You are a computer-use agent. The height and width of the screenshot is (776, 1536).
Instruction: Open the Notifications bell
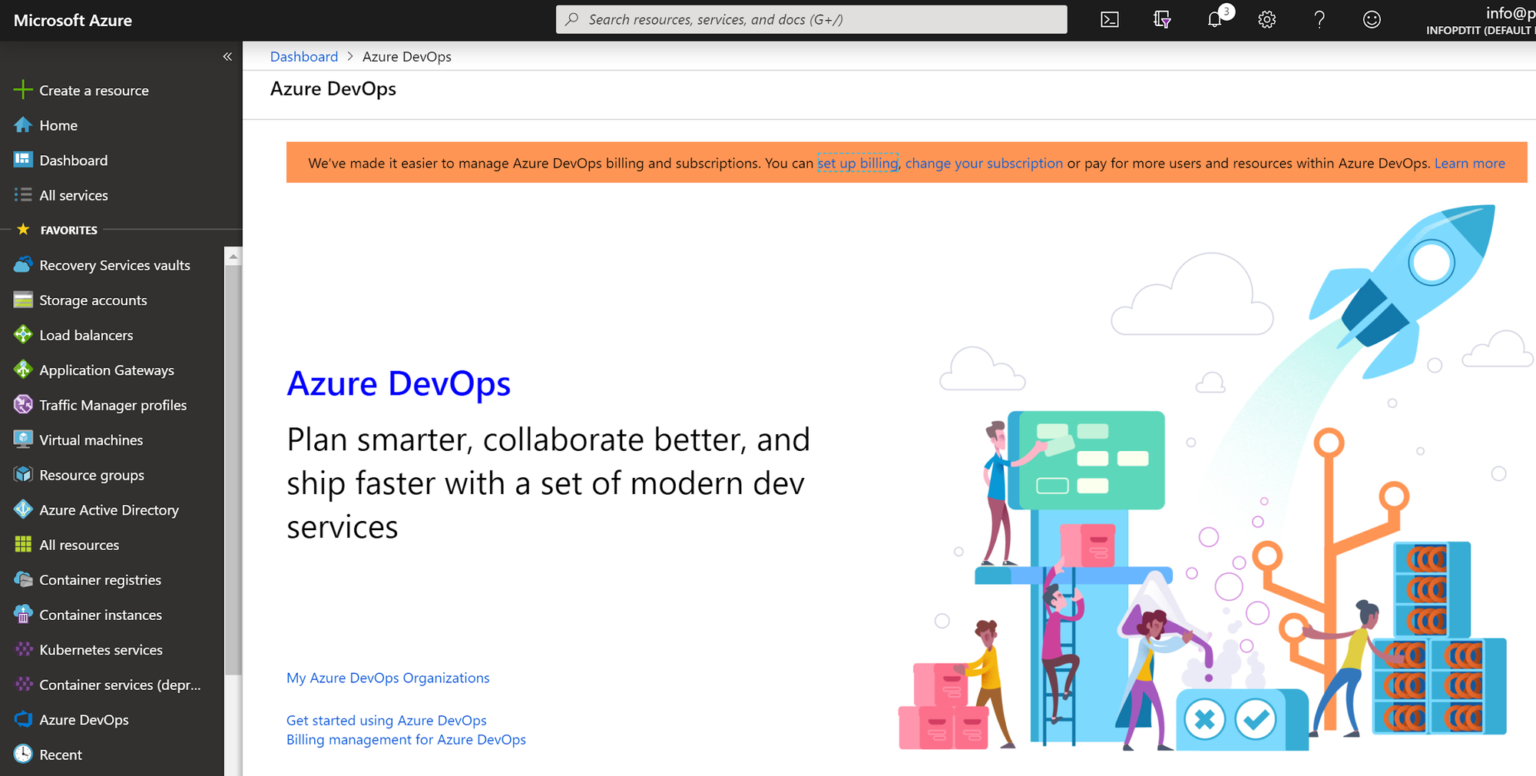tap(1214, 19)
